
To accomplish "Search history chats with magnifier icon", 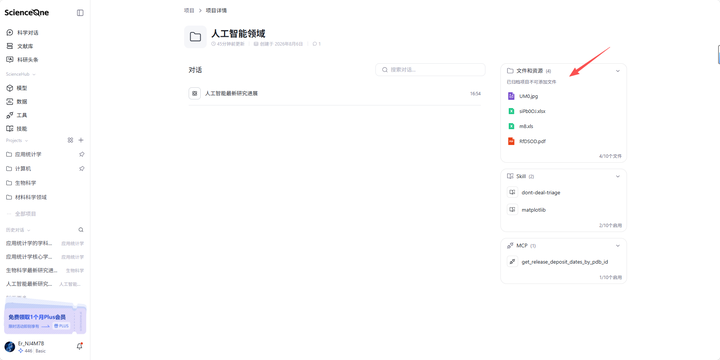I will (81, 230).
